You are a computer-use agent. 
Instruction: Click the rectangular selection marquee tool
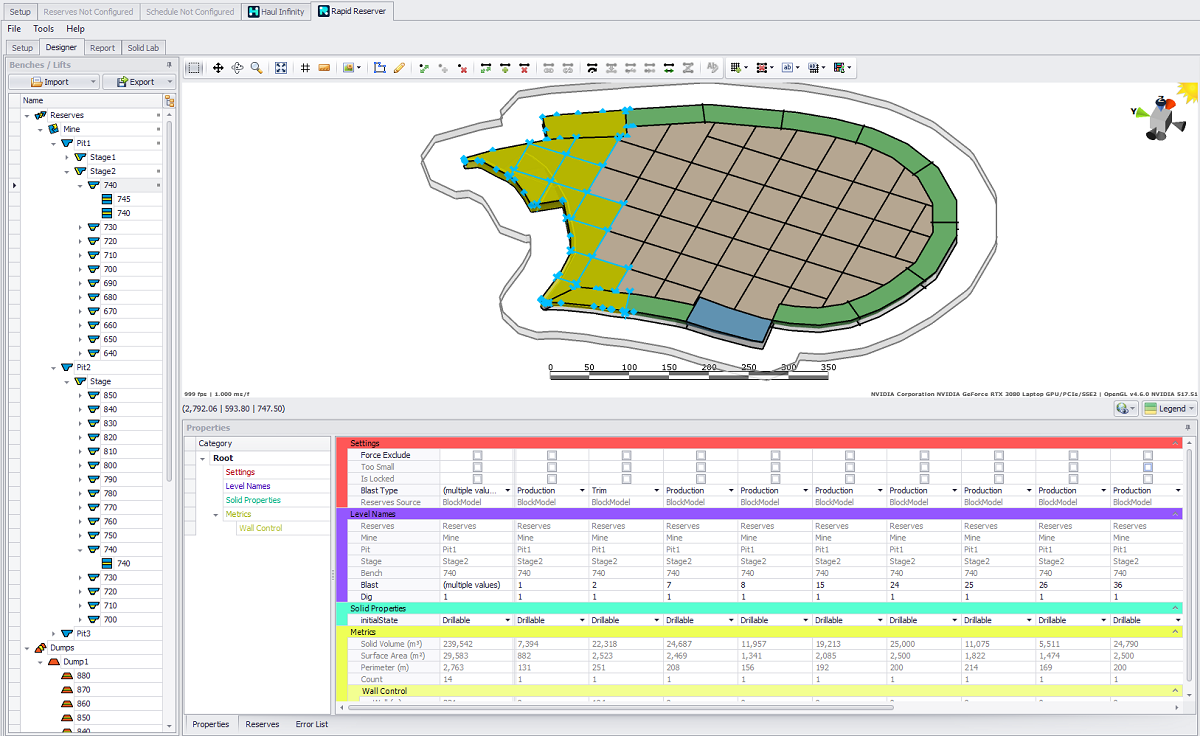coord(194,68)
